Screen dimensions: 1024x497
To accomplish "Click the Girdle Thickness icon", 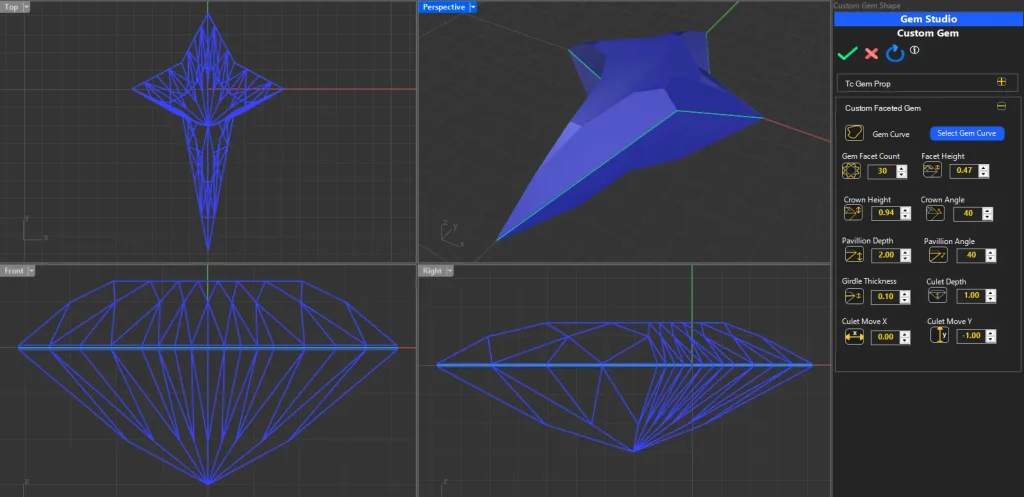I will (x=854, y=296).
